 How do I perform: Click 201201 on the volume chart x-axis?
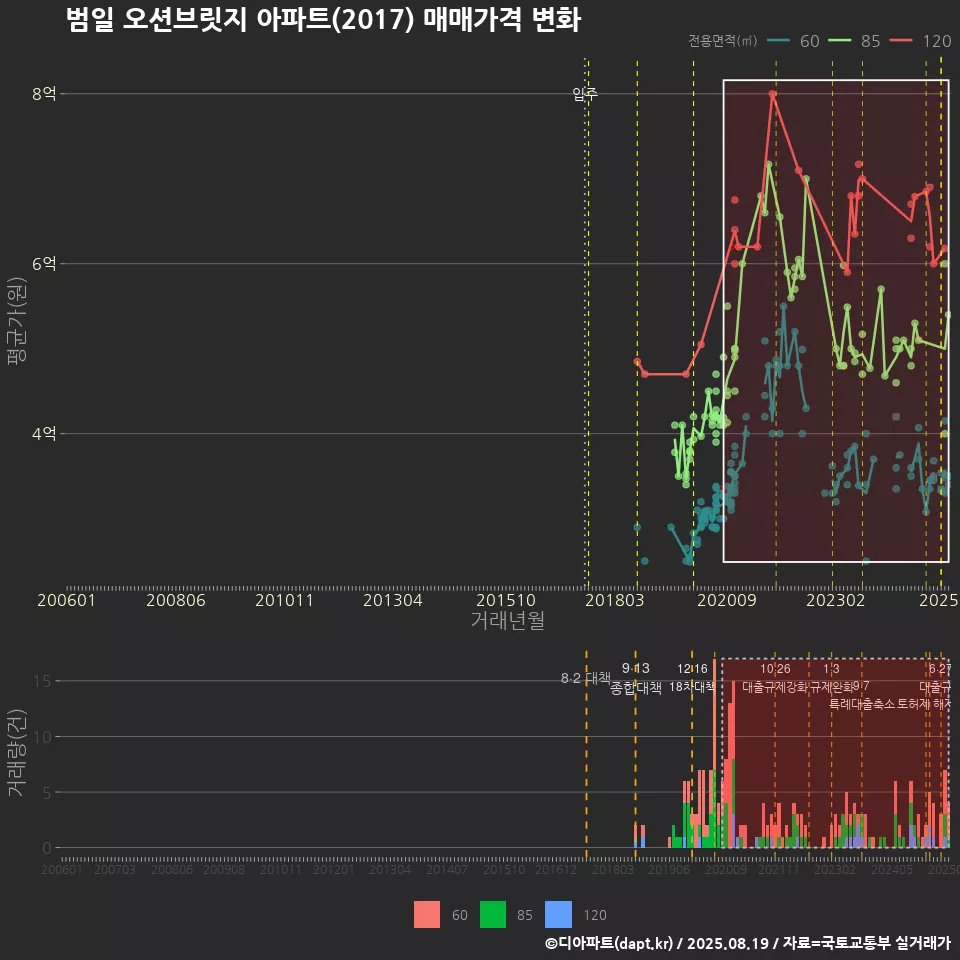coord(333,869)
